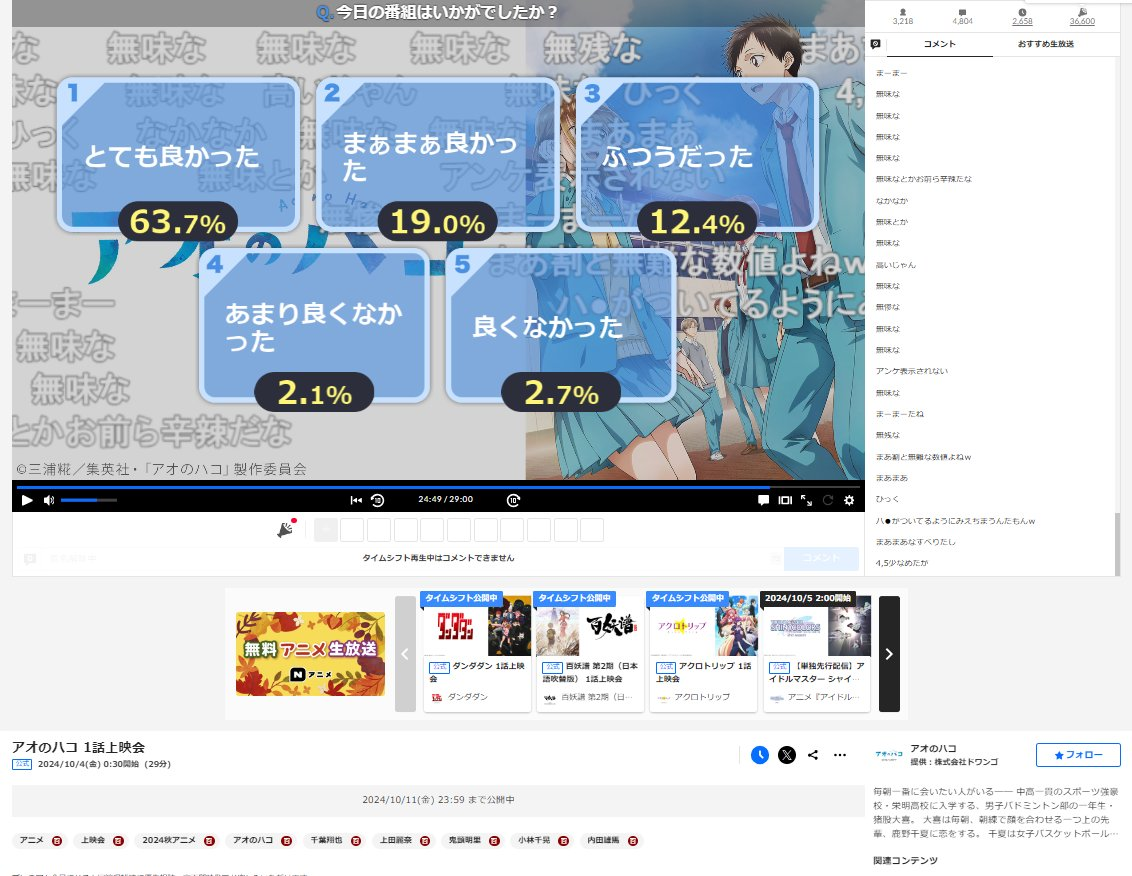Switch the player to theater mode
Screen dimensions: 1132x876
[x=785, y=500]
